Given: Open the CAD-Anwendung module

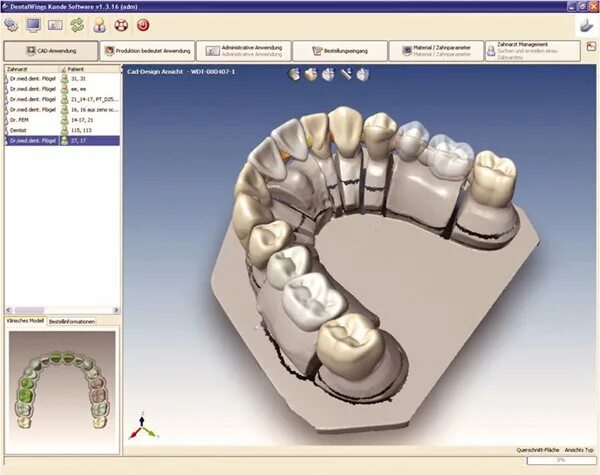Looking at the screenshot, I should [51, 51].
